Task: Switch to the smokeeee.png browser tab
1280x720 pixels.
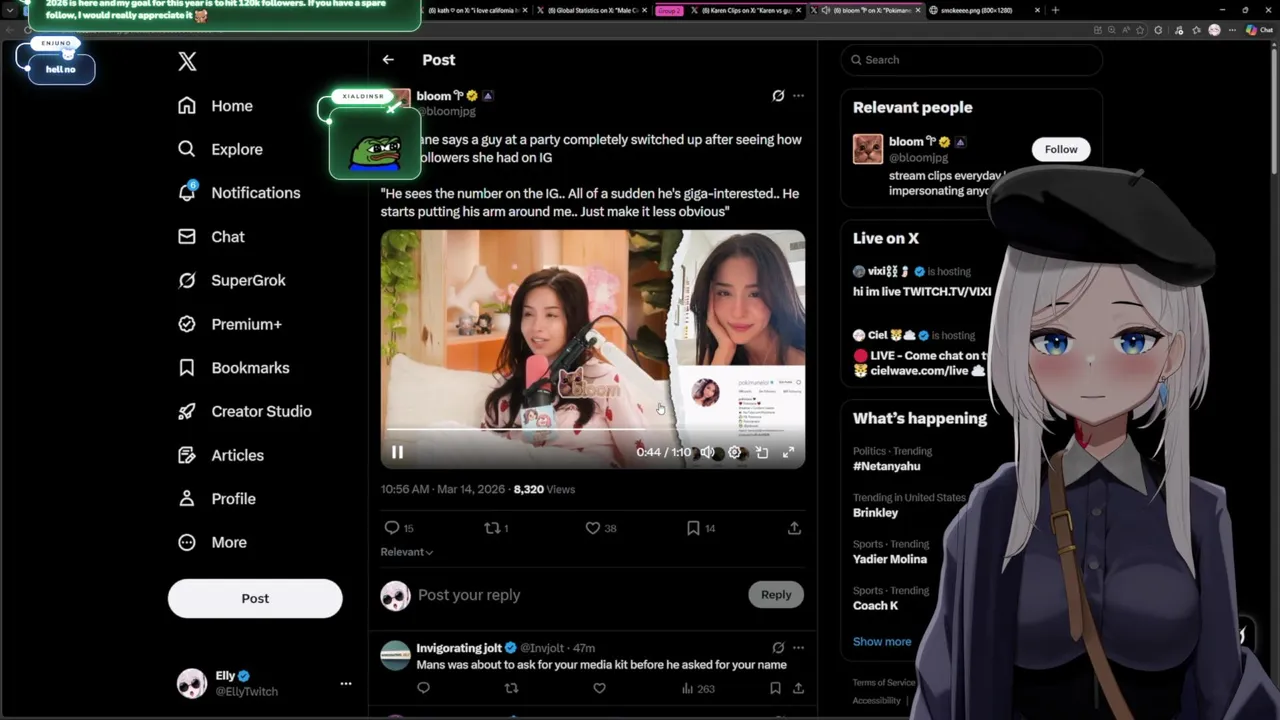Action: [985, 10]
